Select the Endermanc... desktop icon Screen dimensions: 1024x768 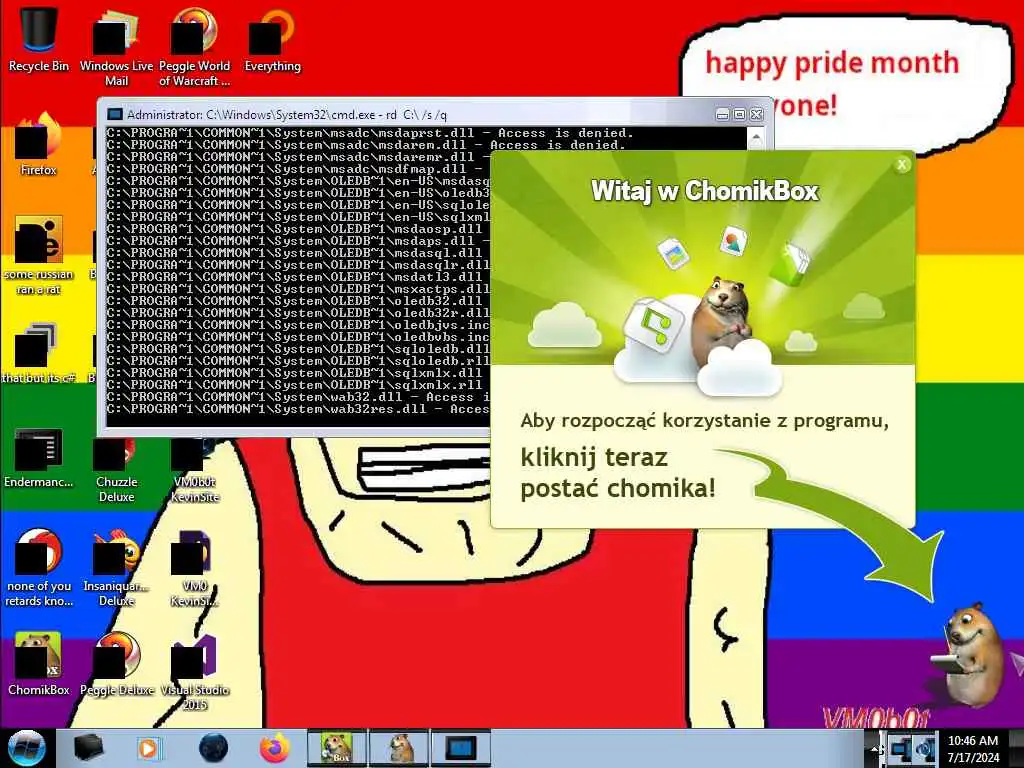tap(39, 457)
